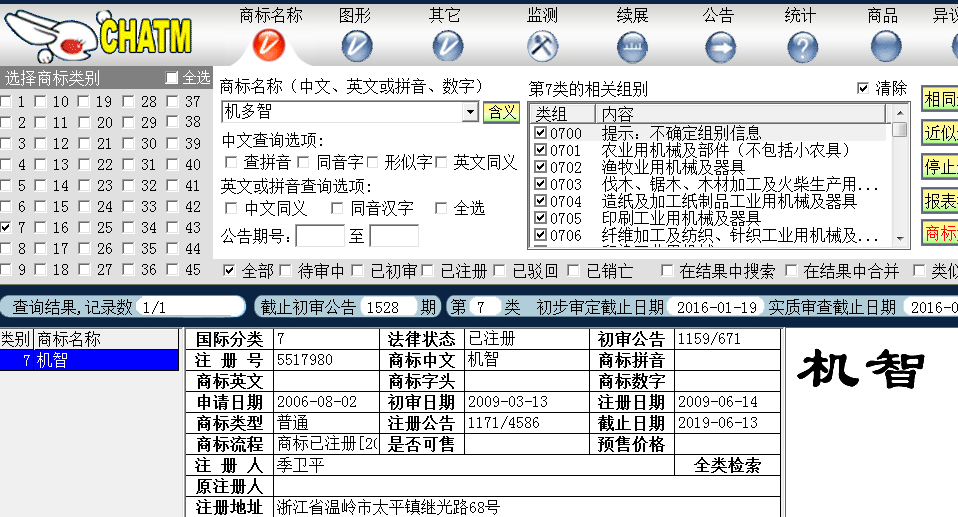
Task: Click the class number 7 field
Action: point(486,307)
